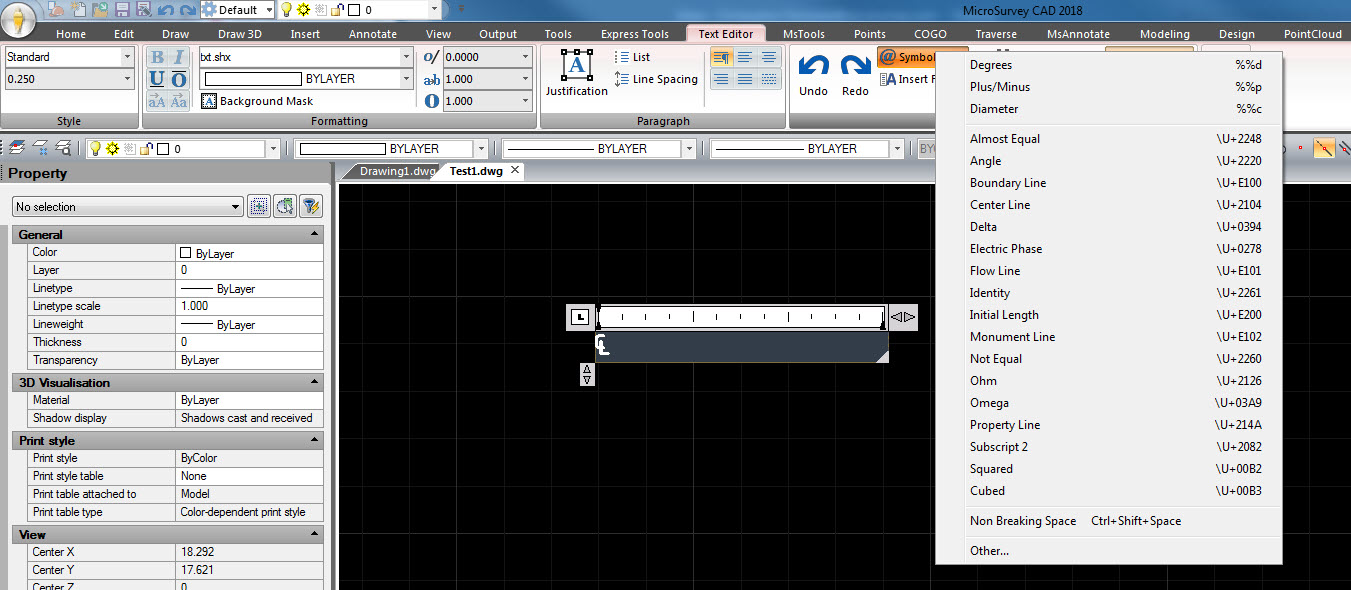Click the Quick Select filter icon in Property panel
Image resolution: width=1351 pixels, height=590 pixels.
pos(311,206)
